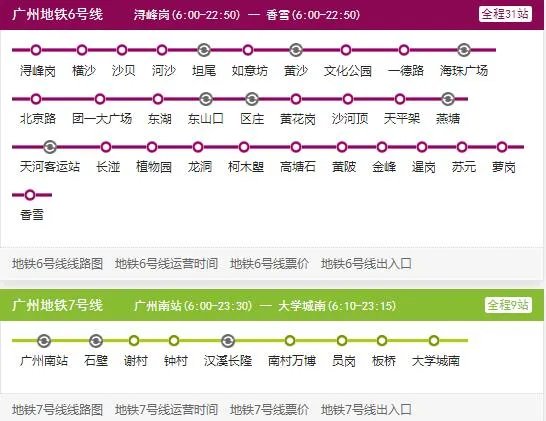Screen dimensions: 546x421
Task: Select the 板桥 station circle
Action: tap(382, 341)
